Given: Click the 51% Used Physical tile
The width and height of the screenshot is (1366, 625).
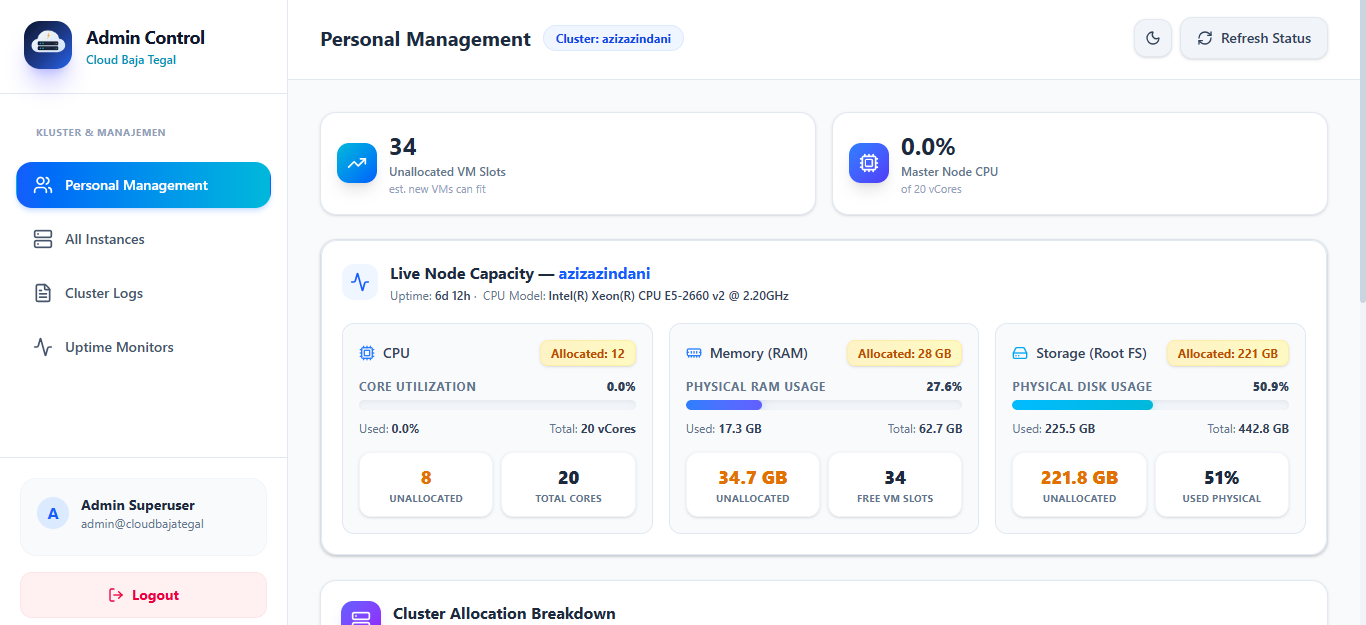Looking at the screenshot, I should [x=1222, y=485].
